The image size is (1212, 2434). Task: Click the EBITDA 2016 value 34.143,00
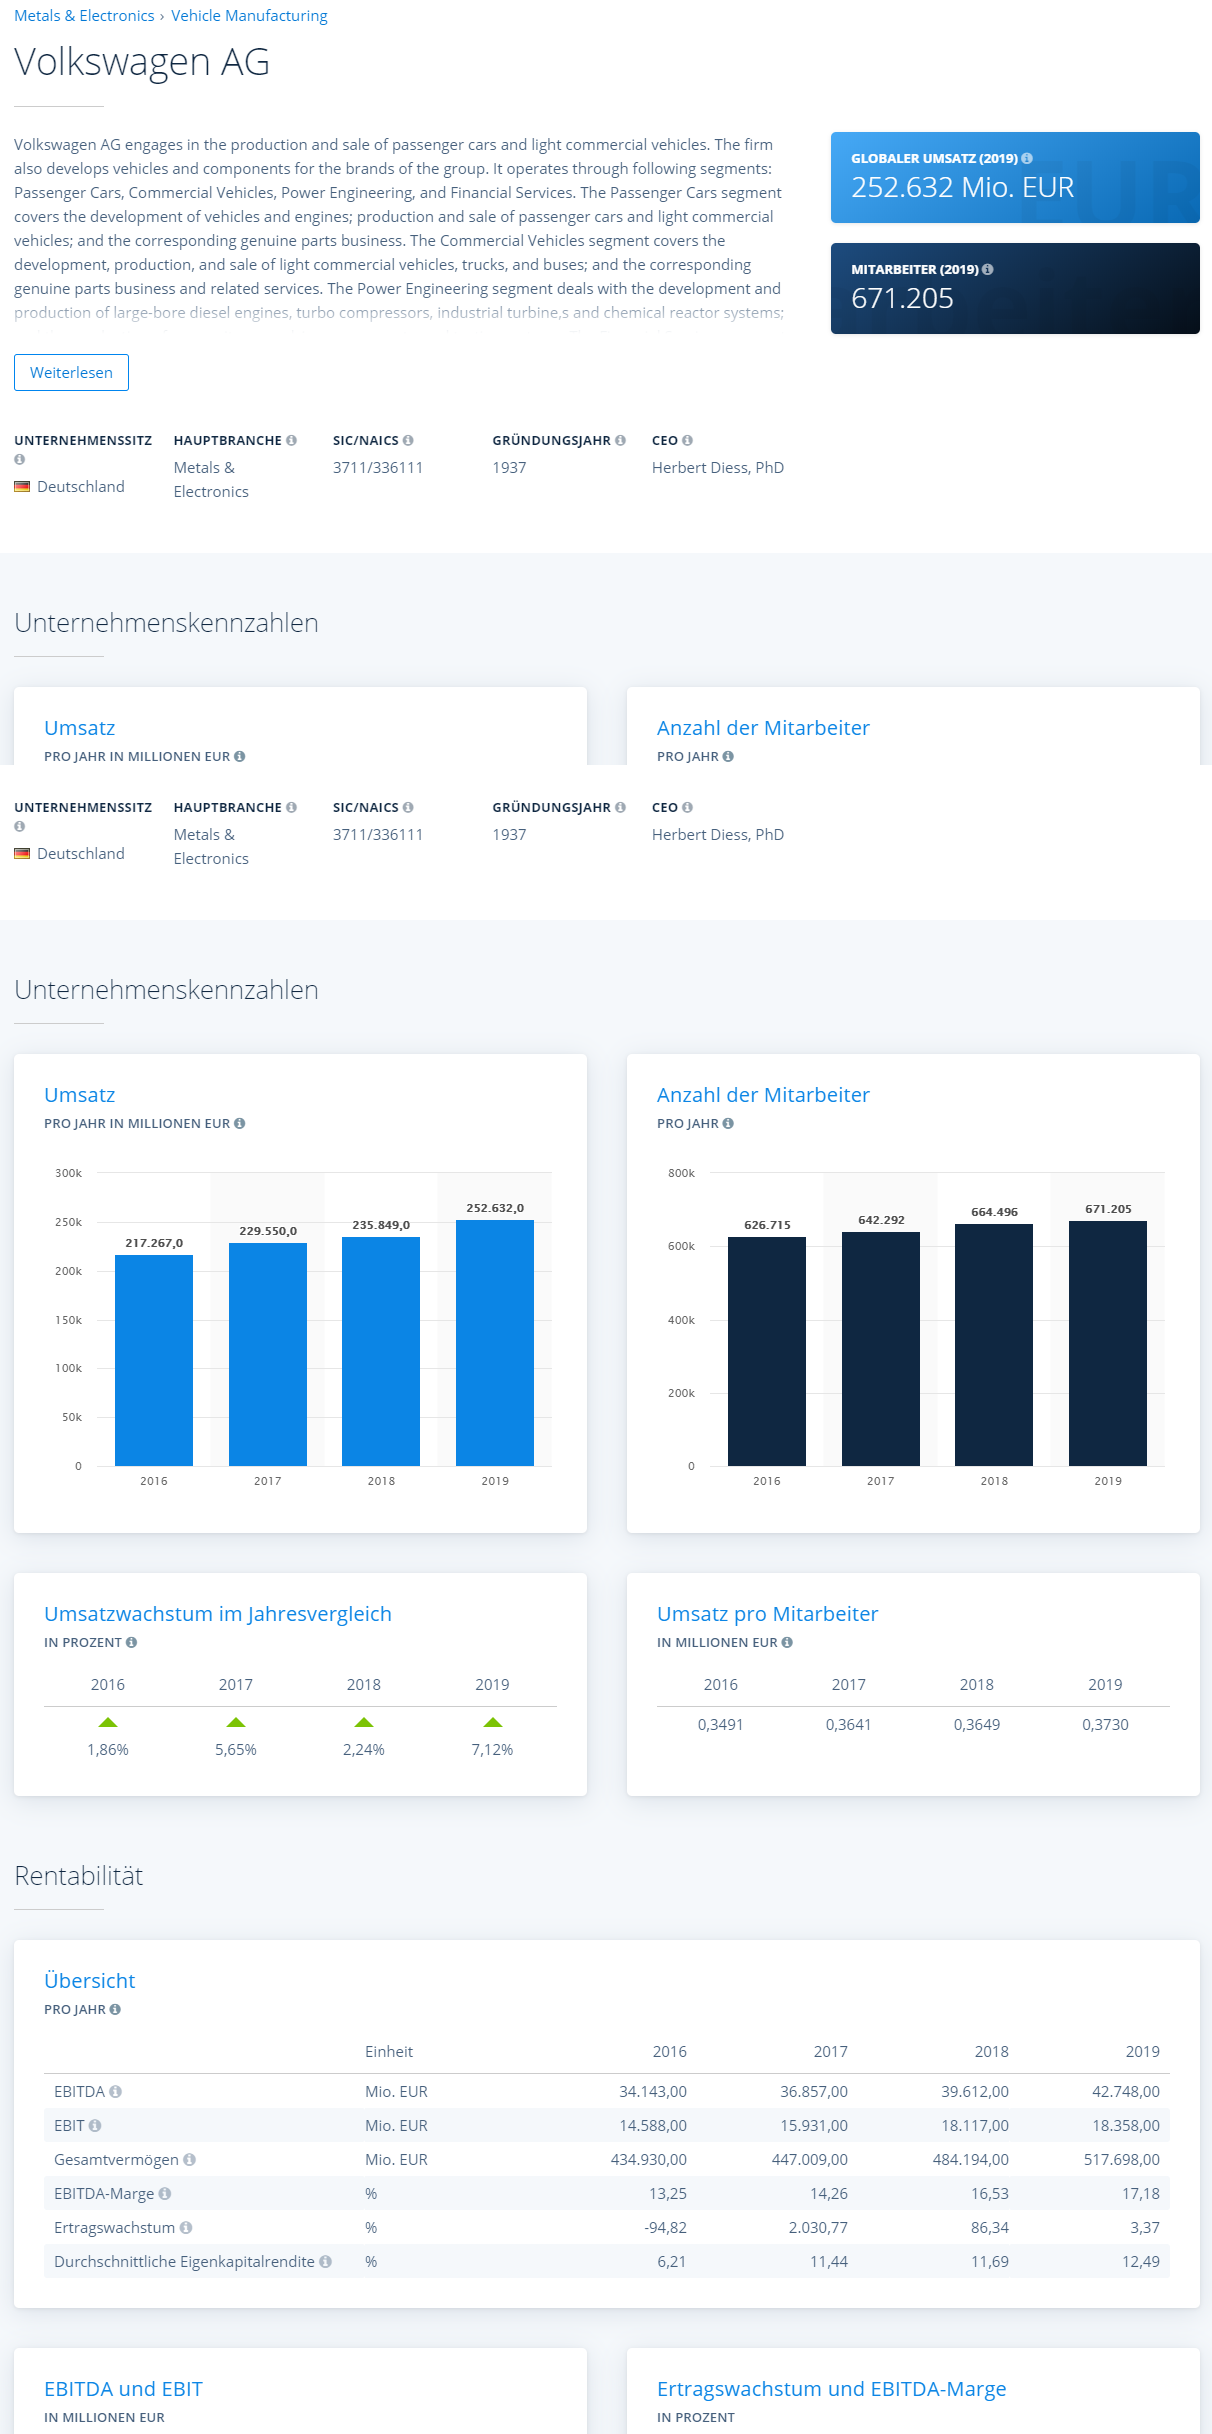(x=653, y=2091)
